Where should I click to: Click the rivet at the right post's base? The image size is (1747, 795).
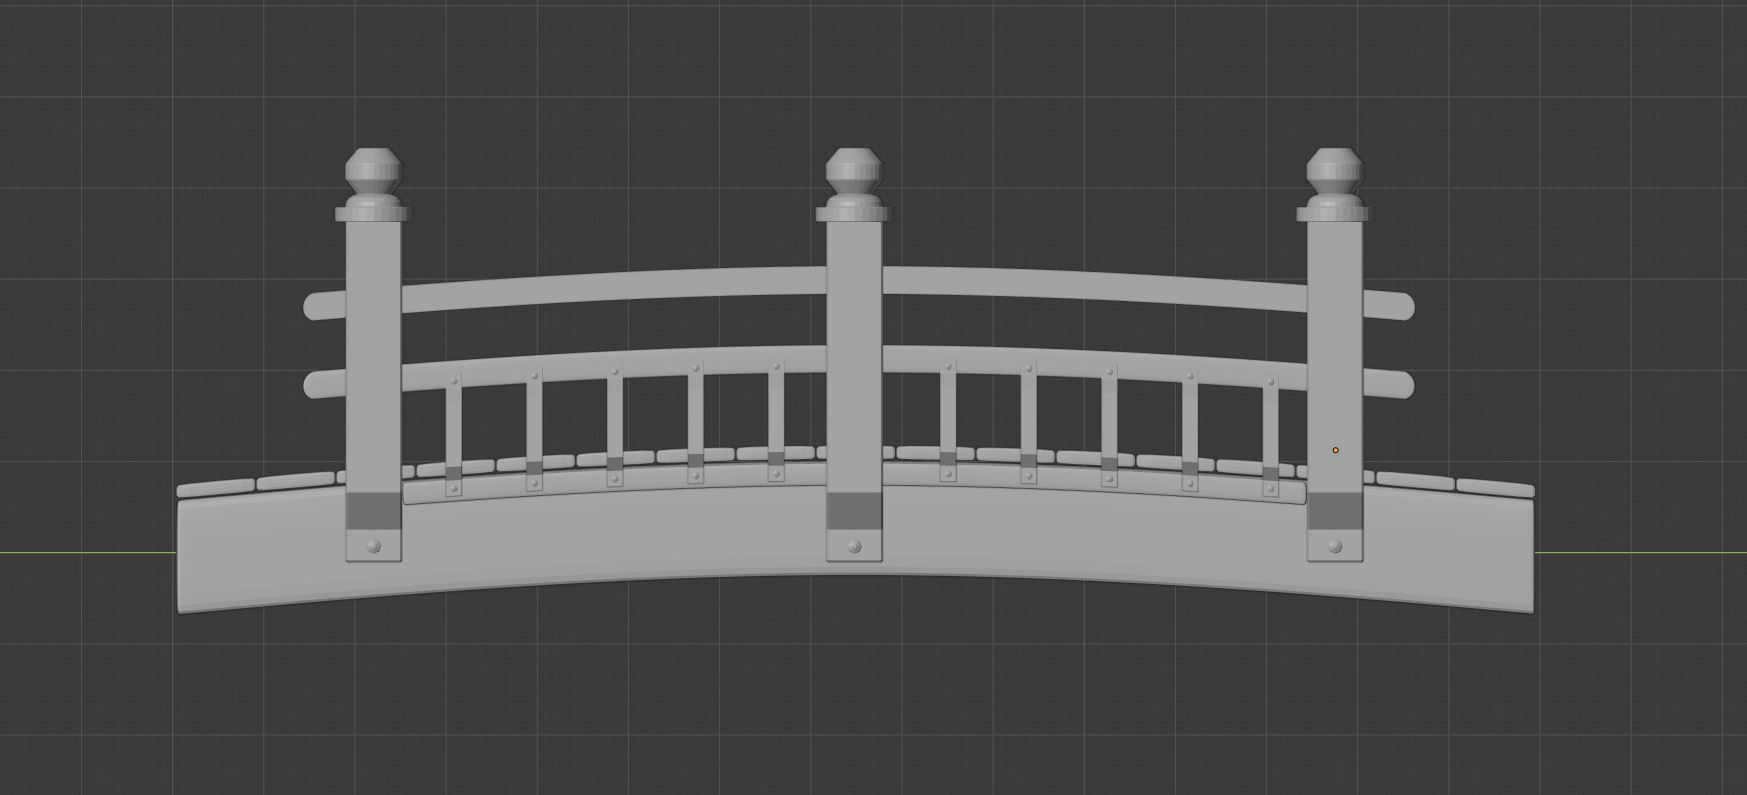[1335, 546]
